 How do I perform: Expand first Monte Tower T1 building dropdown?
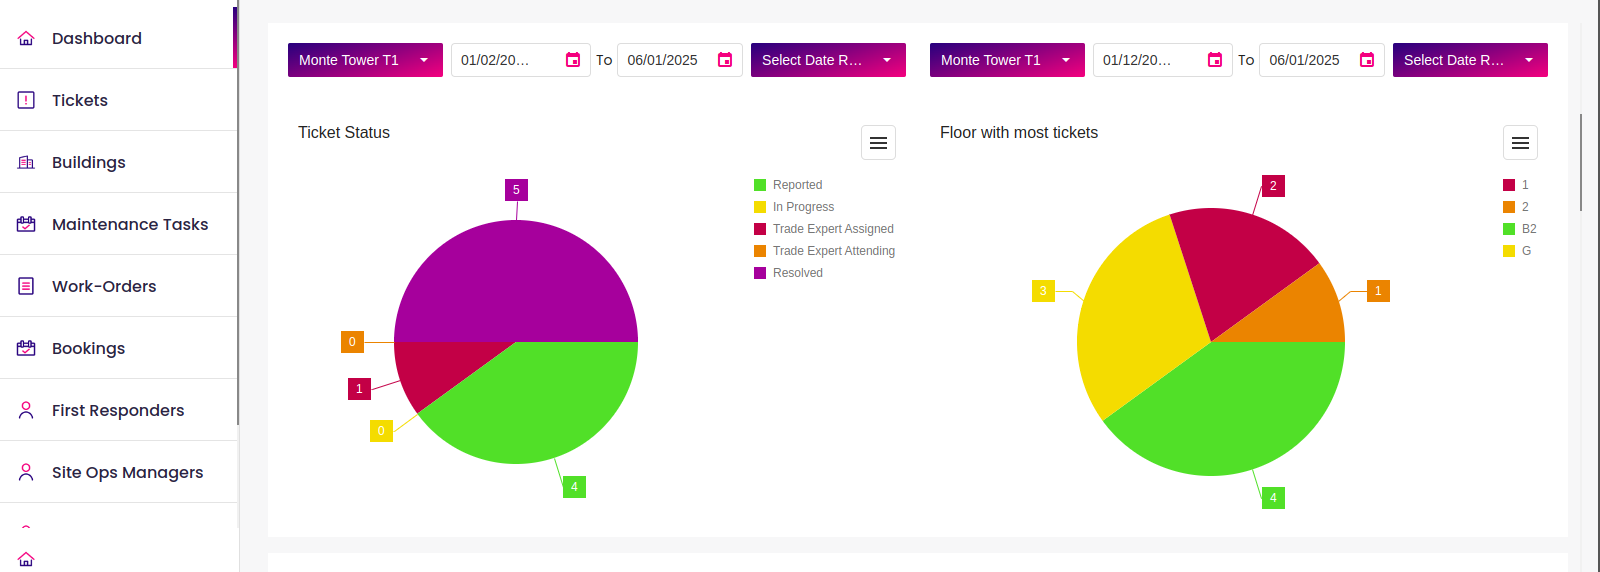point(365,60)
